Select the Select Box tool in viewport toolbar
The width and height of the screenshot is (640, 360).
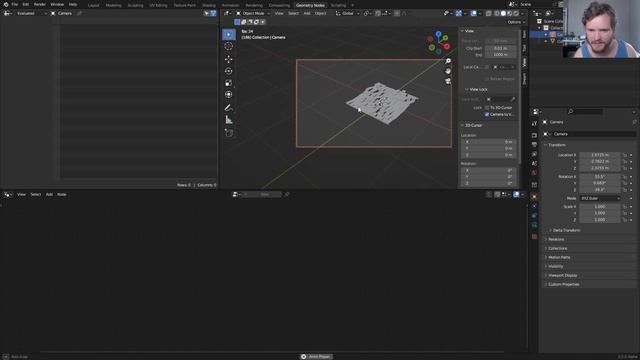(x=229, y=34)
